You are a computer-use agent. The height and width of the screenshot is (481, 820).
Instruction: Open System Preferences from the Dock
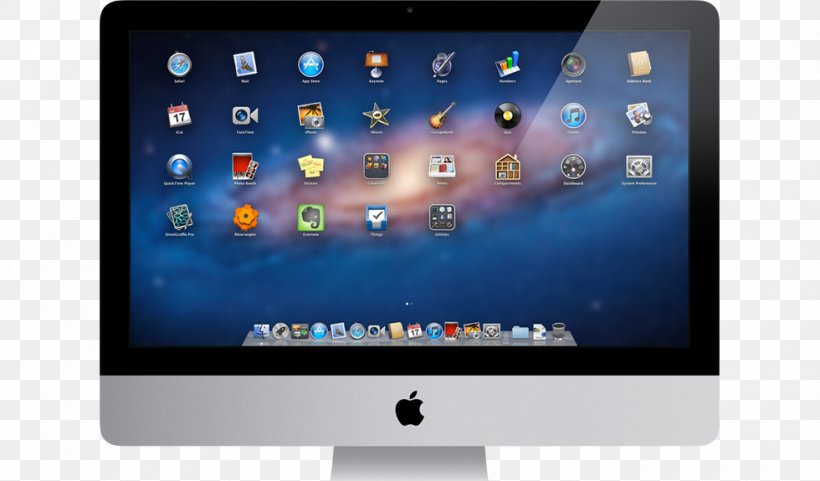[492, 331]
